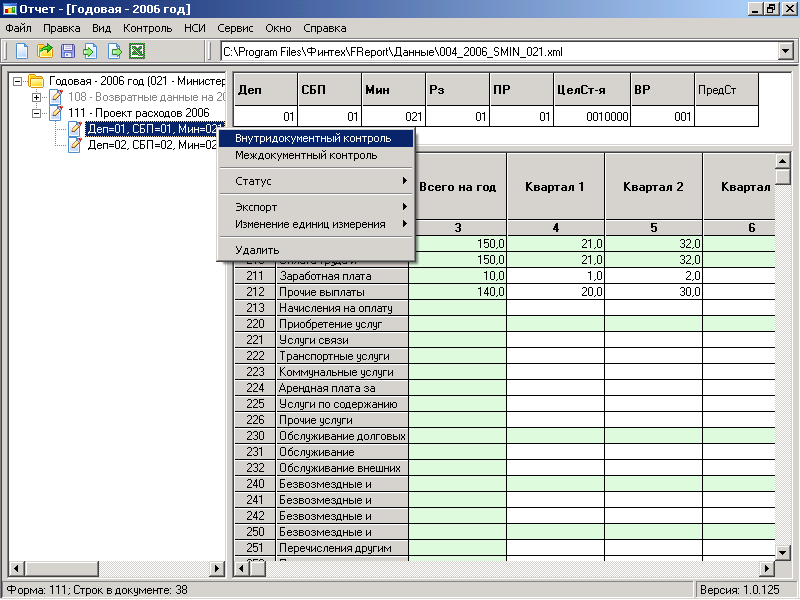This screenshot has height=600, width=800.
Task: Click the table's vertical scrollbar down arrow
Action: point(783,553)
